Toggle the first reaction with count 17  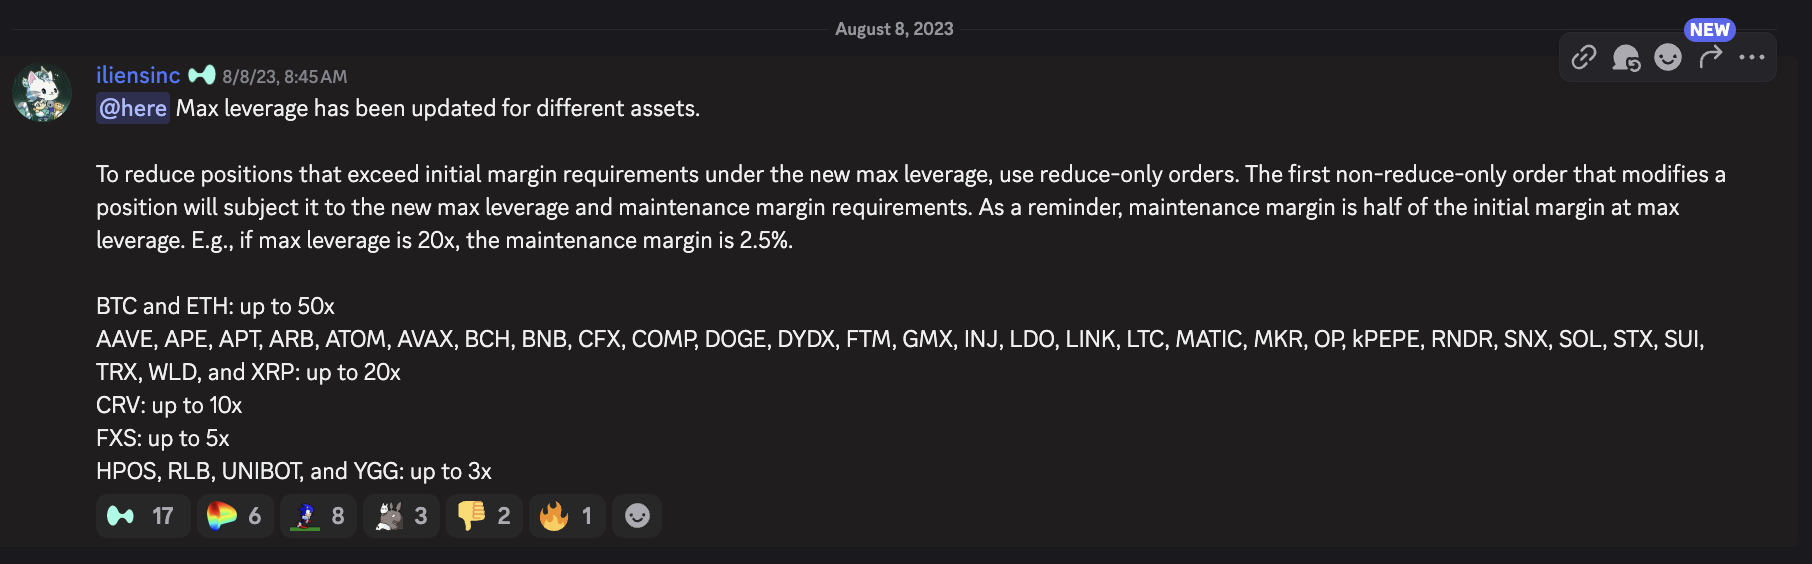coord(142,516)
